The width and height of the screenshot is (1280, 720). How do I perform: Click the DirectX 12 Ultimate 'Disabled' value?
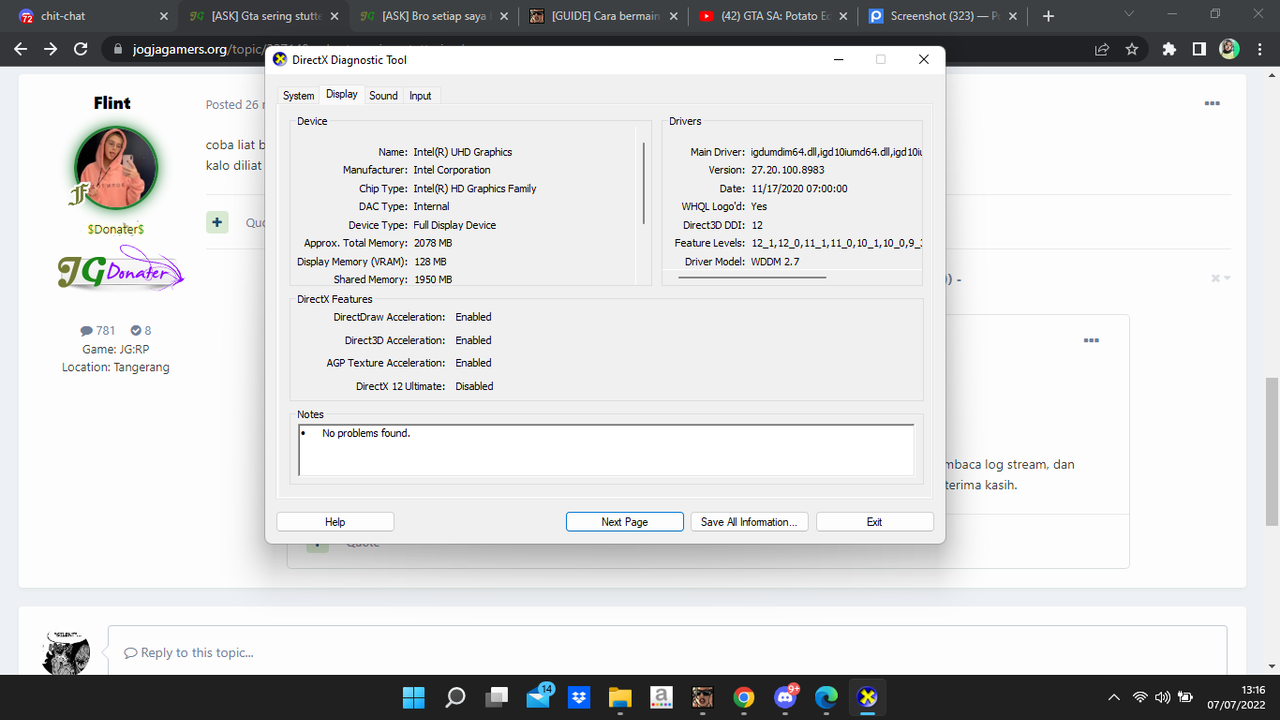point(474,386)
